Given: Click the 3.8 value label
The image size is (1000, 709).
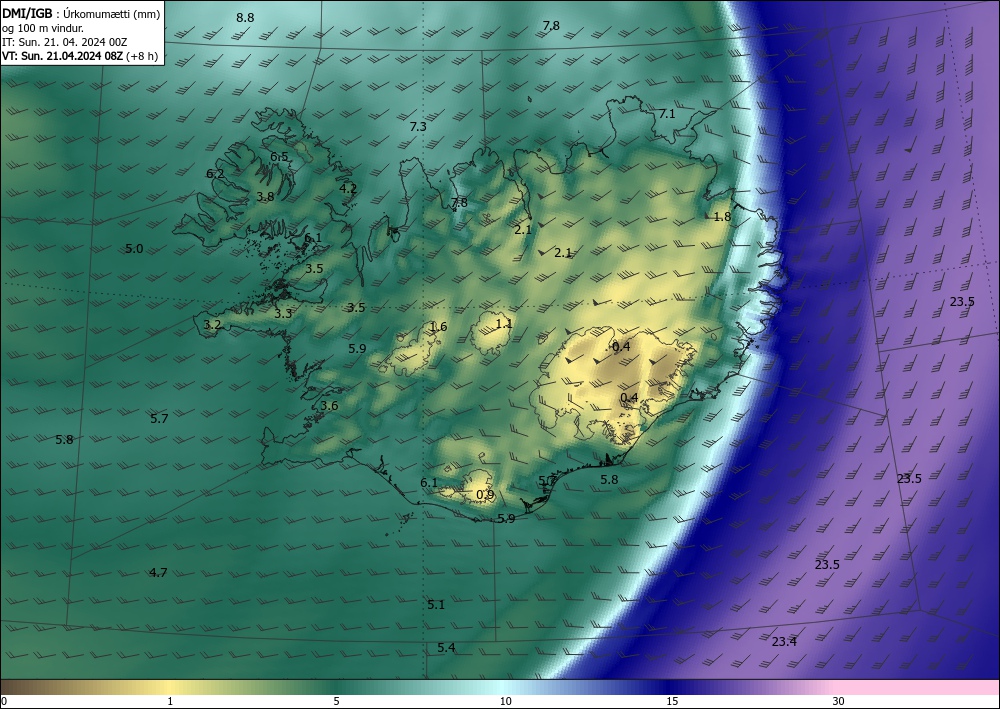Looking at the screenshot, I should click(x=265, y=197).
